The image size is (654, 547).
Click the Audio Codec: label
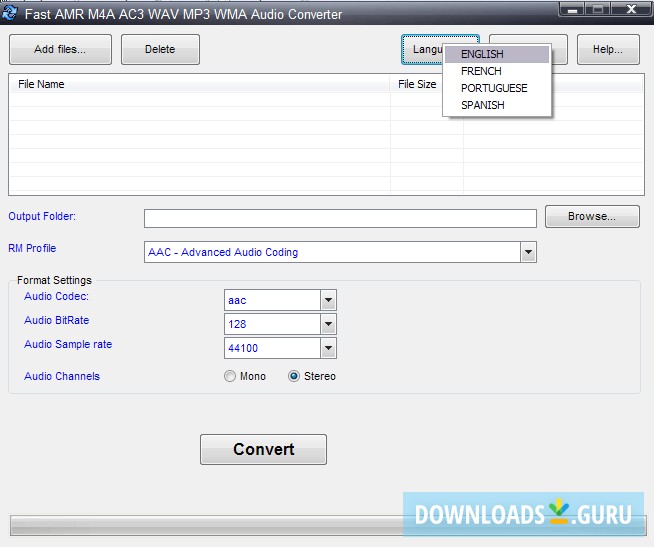coord(56,296)
